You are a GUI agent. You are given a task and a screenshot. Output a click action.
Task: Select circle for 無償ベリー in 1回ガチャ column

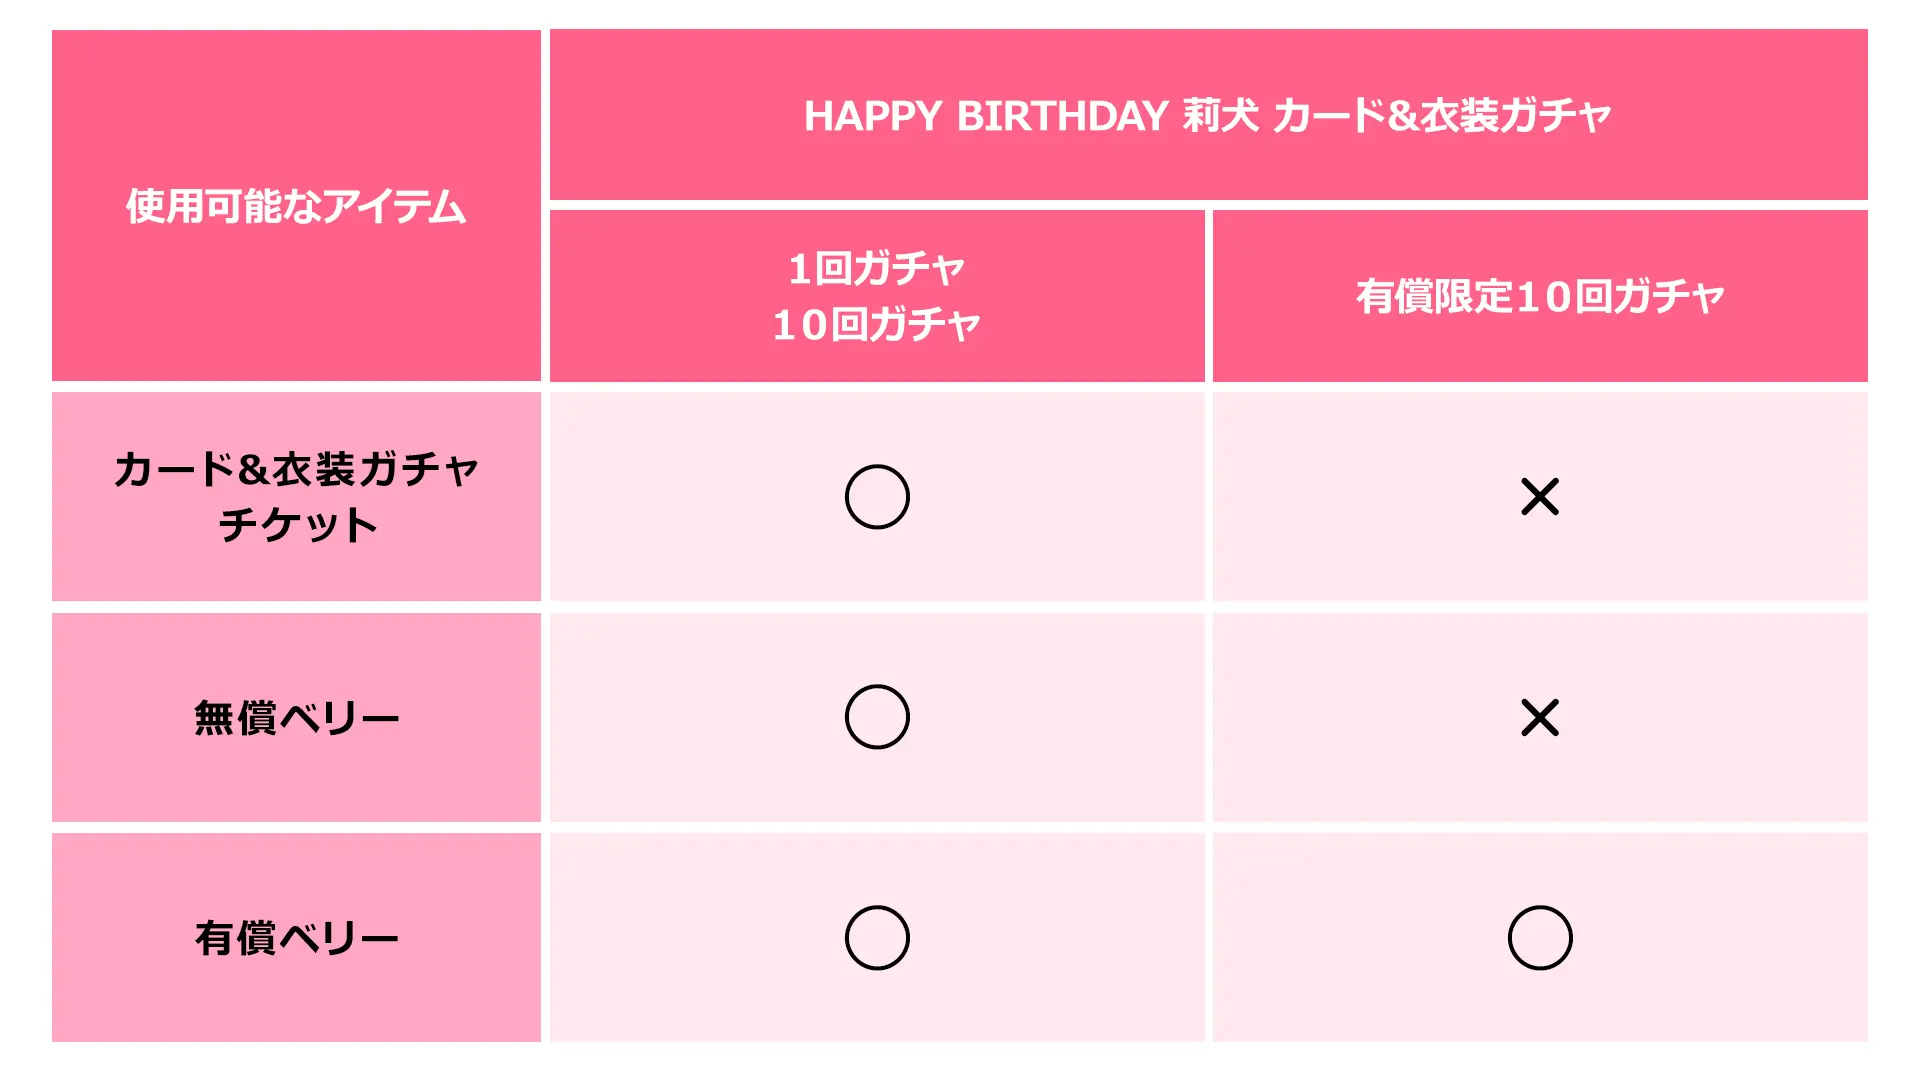tap(877, 717)
